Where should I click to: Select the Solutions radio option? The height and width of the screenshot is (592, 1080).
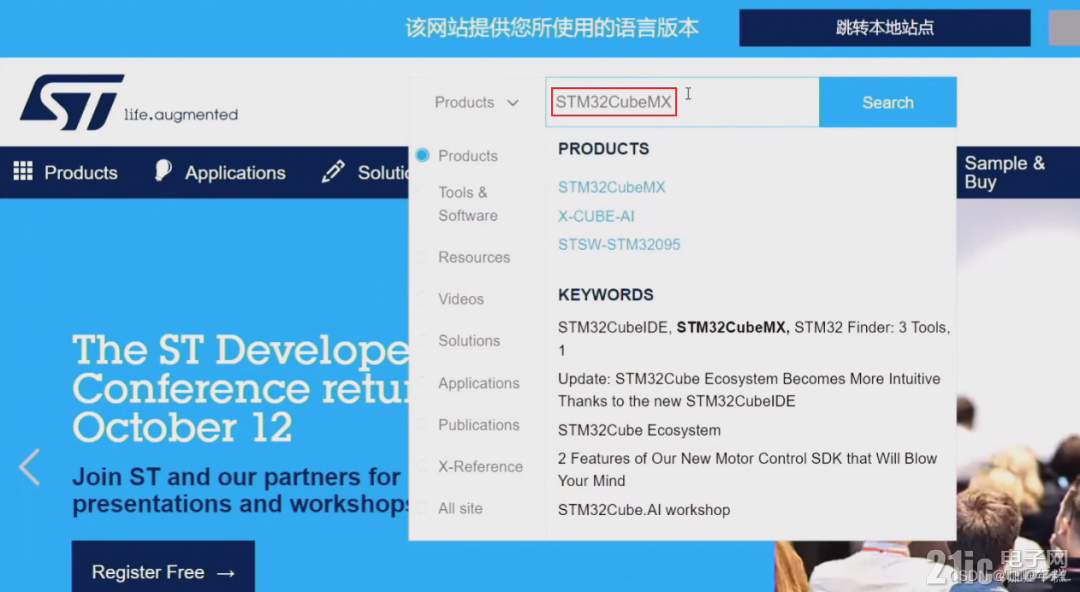point(422,340)
